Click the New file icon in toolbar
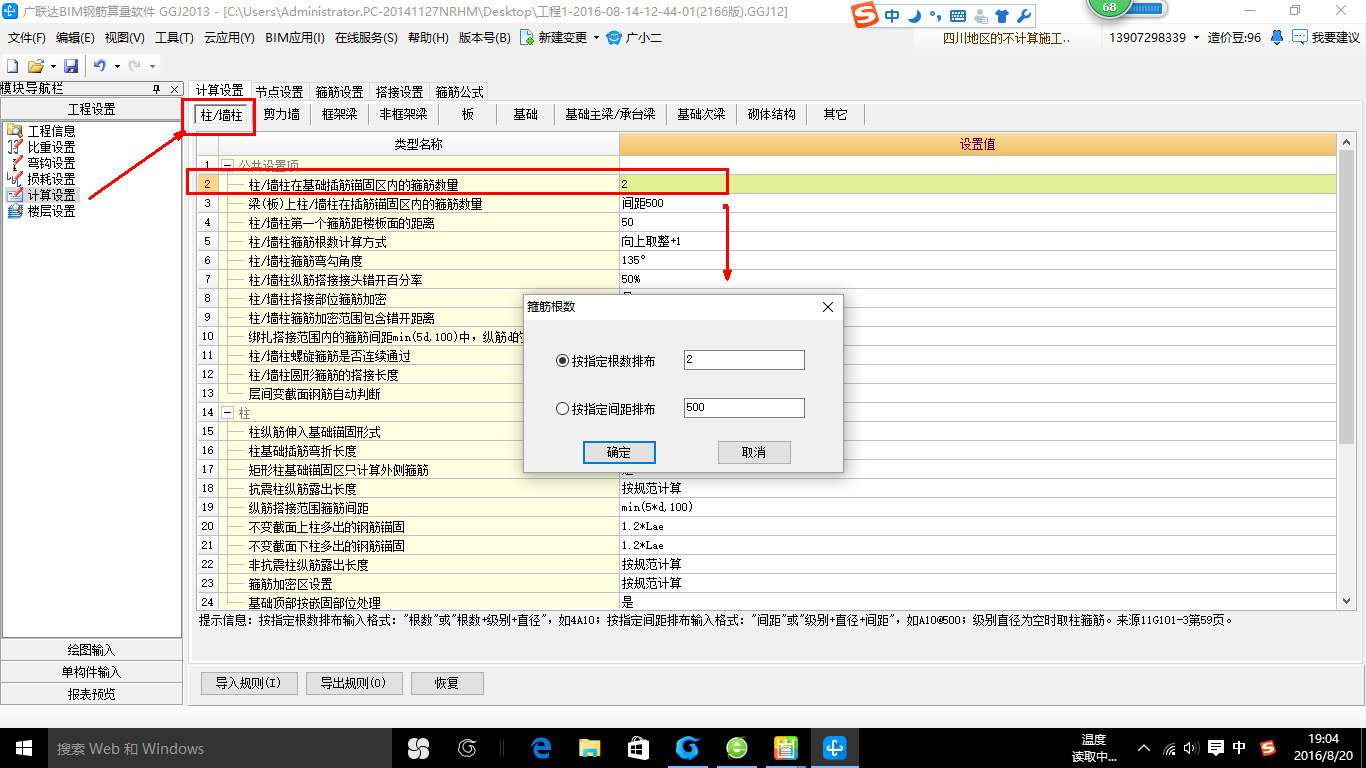Viewport: 1366px width, 768px height. (12, 66)
